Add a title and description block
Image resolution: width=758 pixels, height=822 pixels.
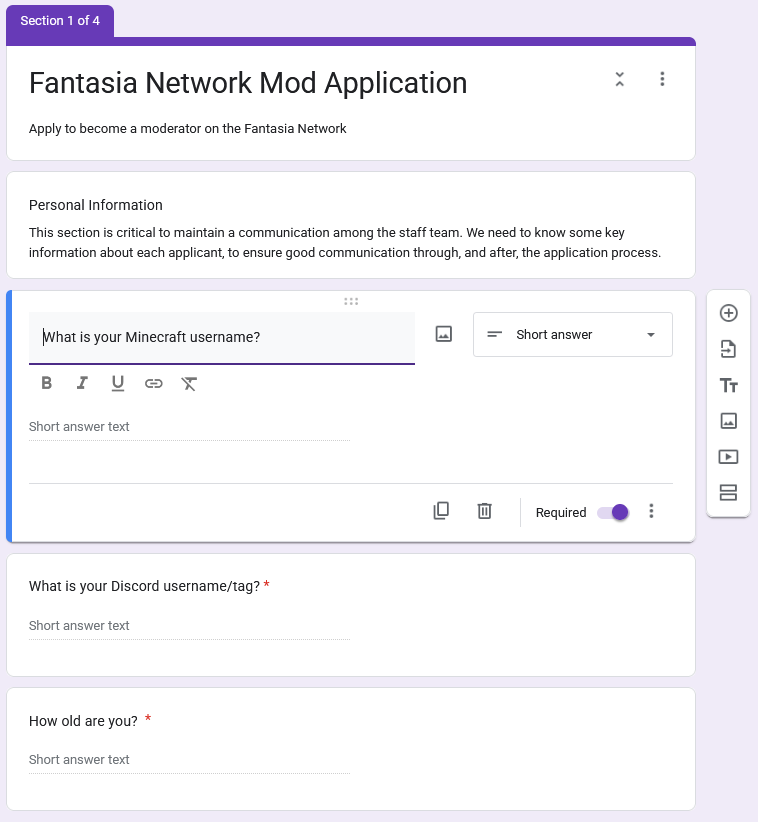click(x=728, y=385)
